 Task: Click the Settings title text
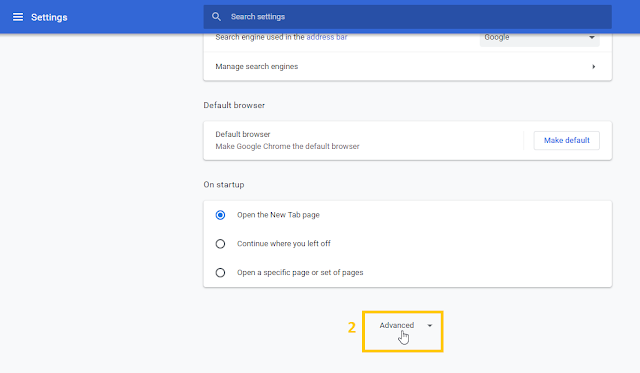point(49,17)
